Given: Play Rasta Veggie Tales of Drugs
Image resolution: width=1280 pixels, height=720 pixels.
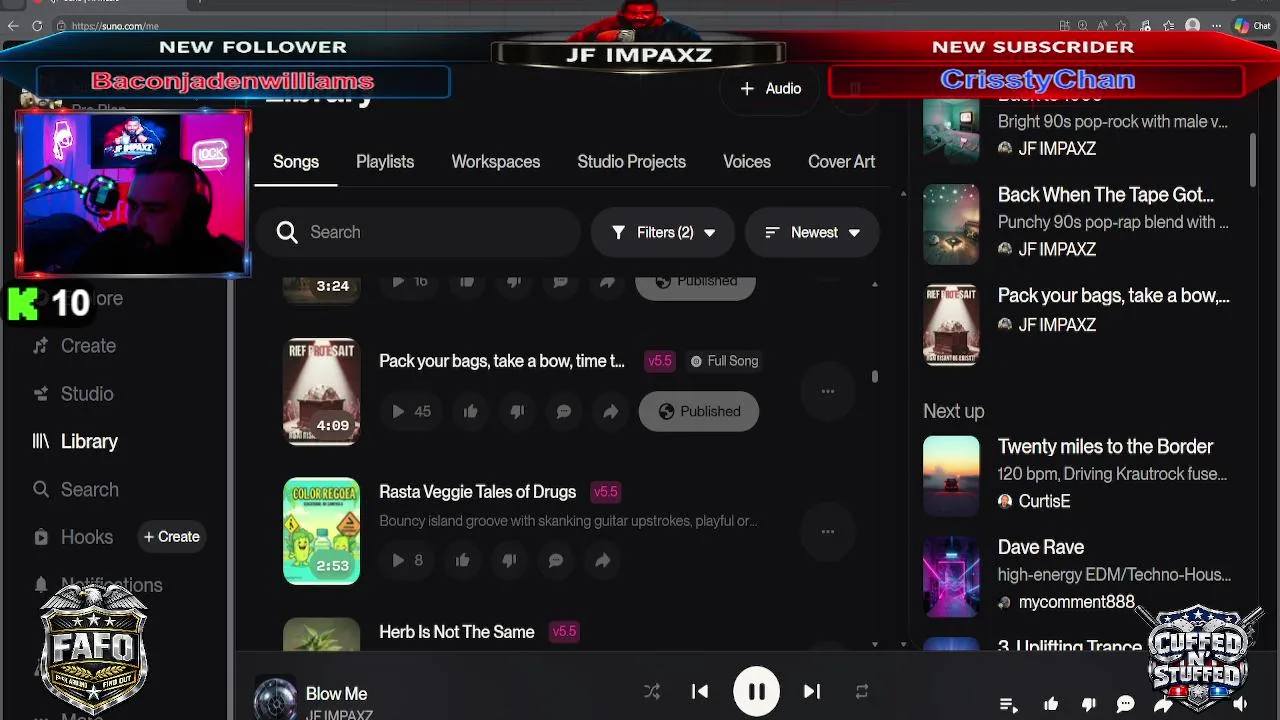Looking at the screenshot, I should tap(398, 560).
